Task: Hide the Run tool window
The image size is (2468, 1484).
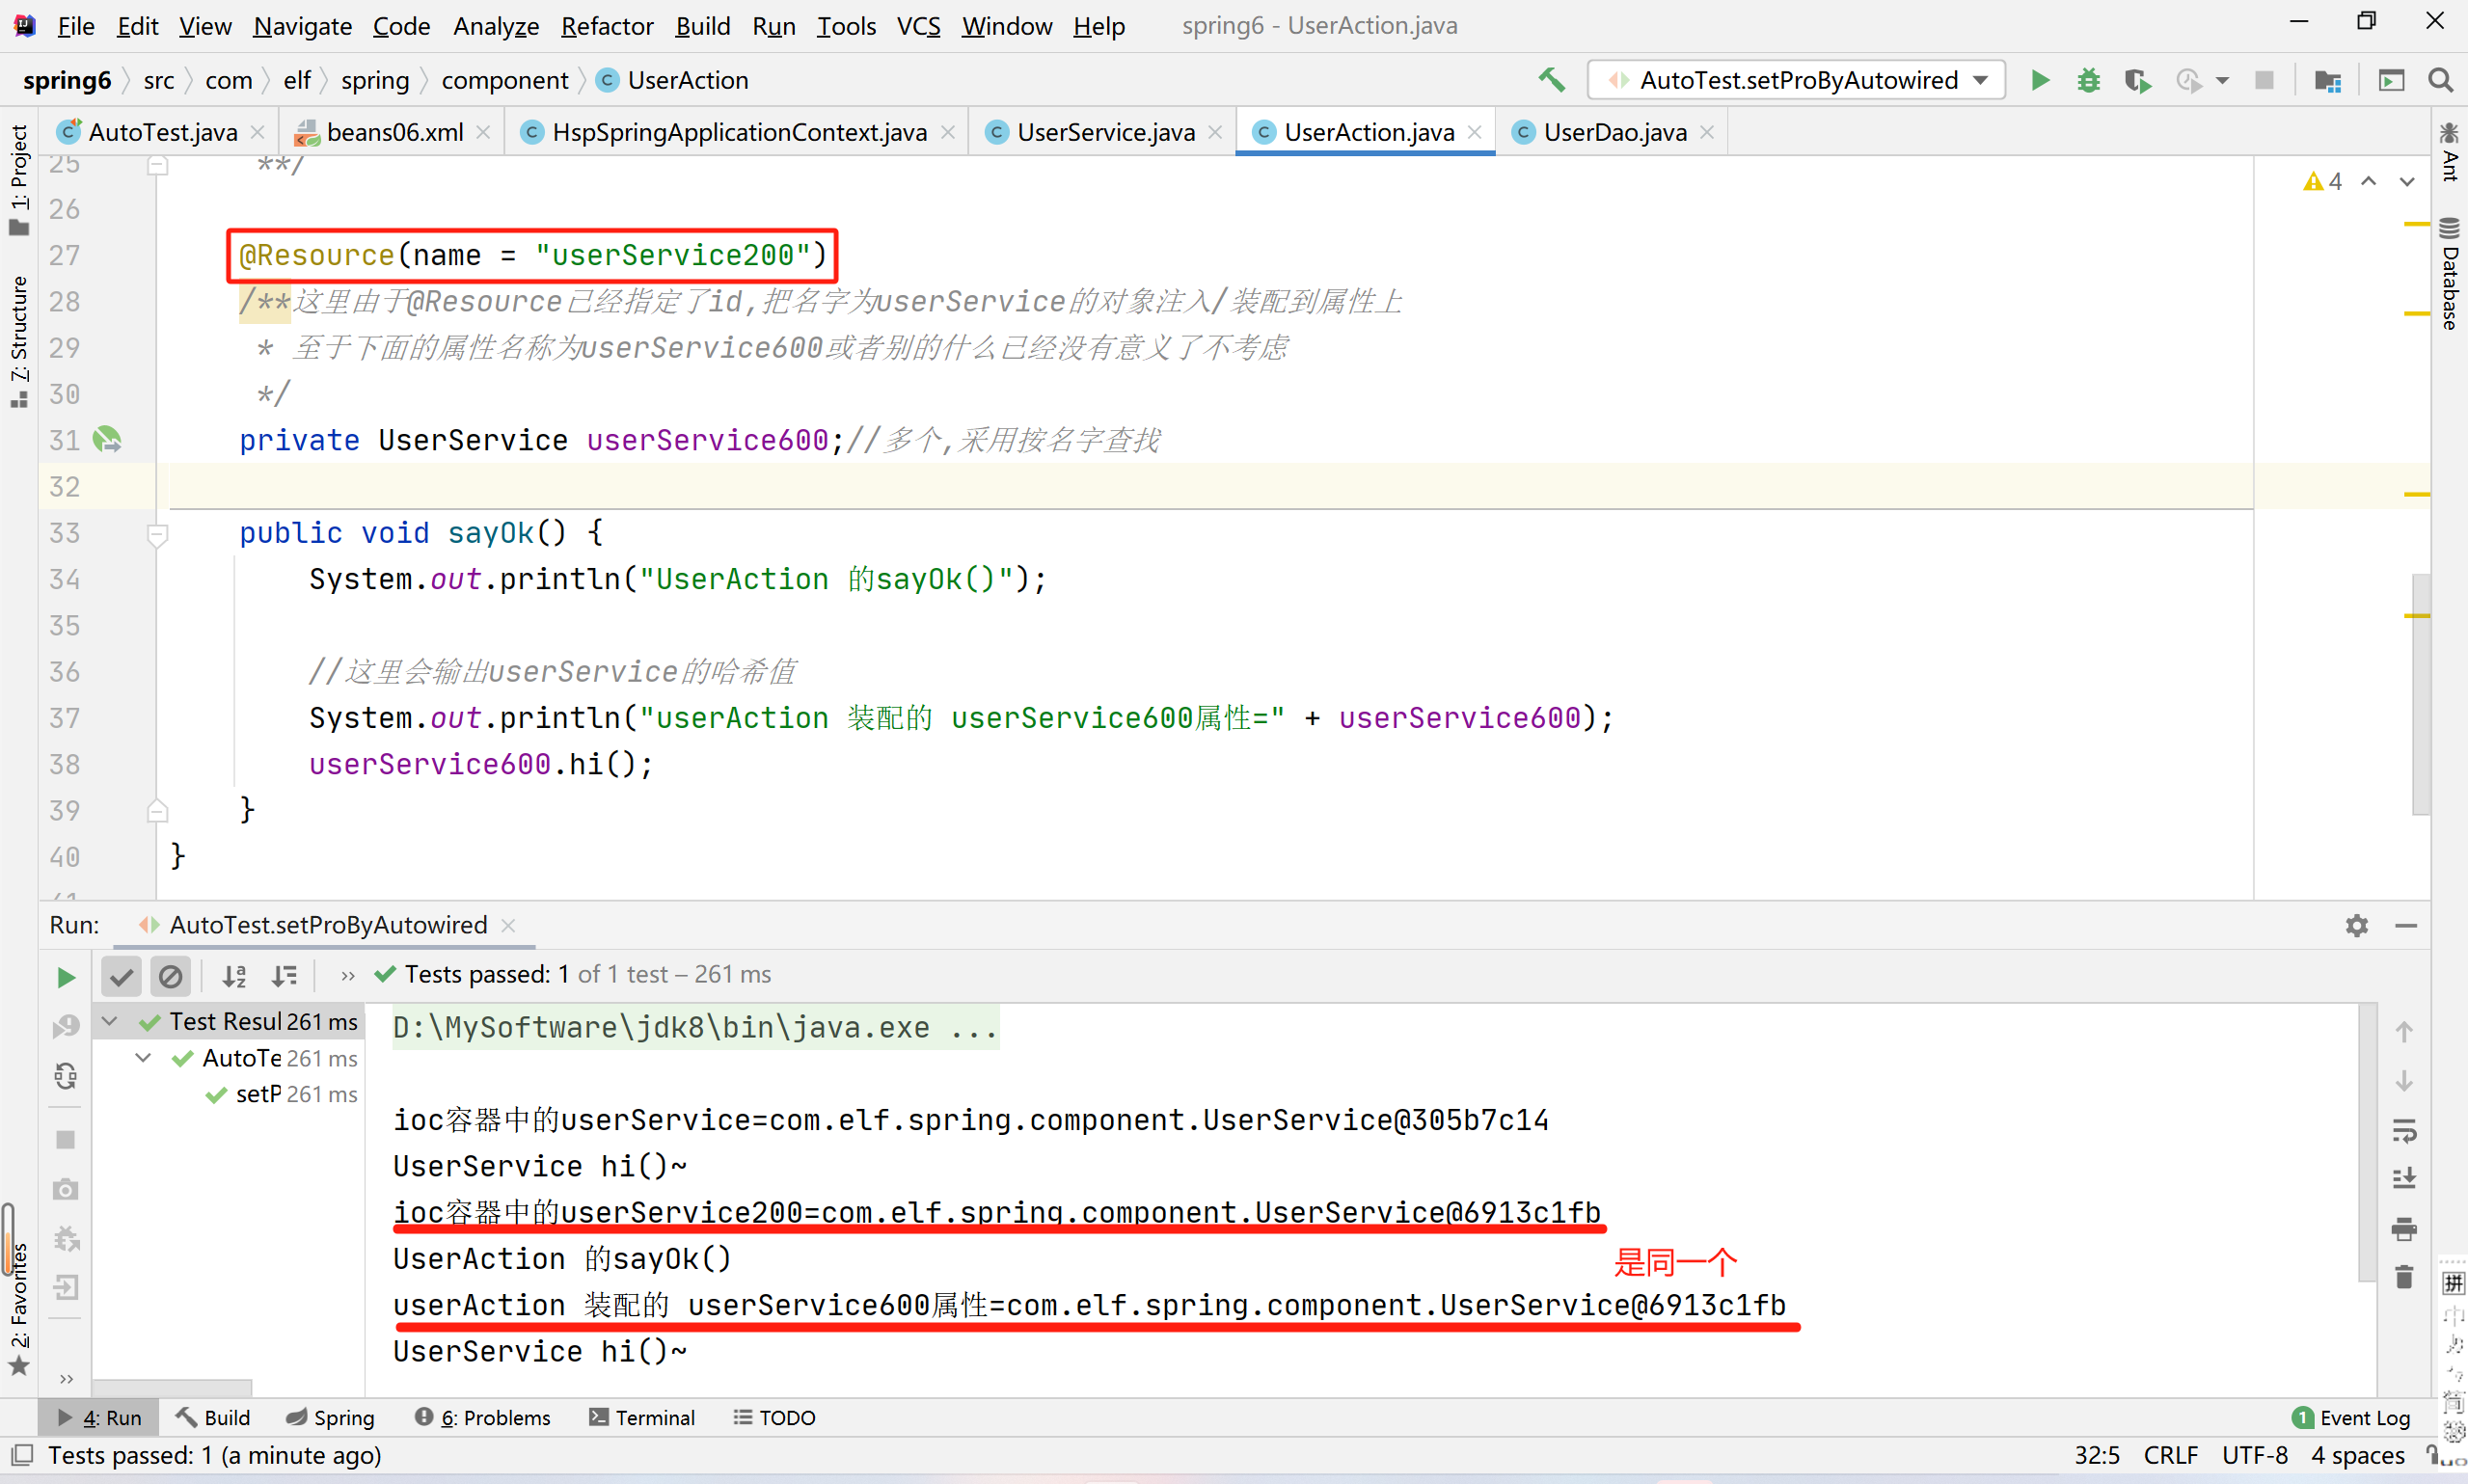Action: [x=2407, y=926]
